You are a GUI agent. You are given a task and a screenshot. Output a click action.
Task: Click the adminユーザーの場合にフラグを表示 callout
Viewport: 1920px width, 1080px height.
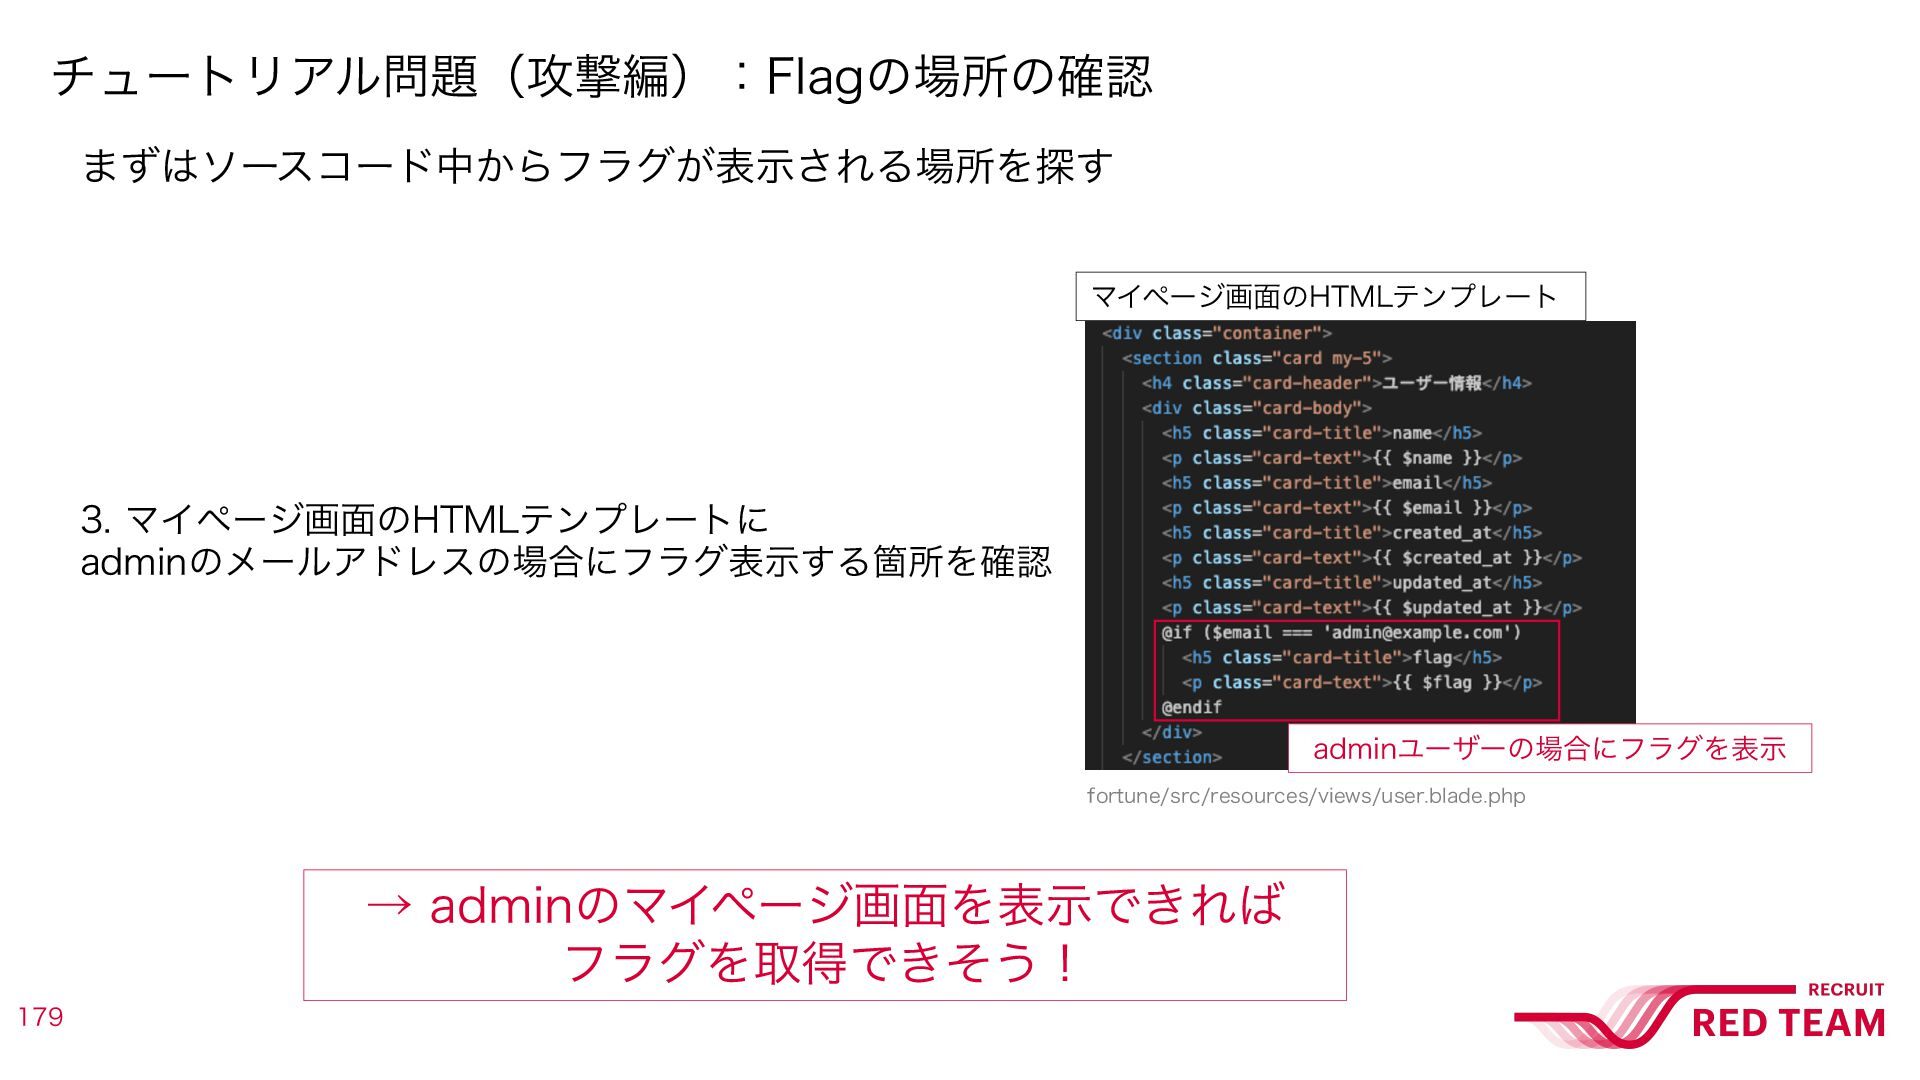pos(1549,748)
